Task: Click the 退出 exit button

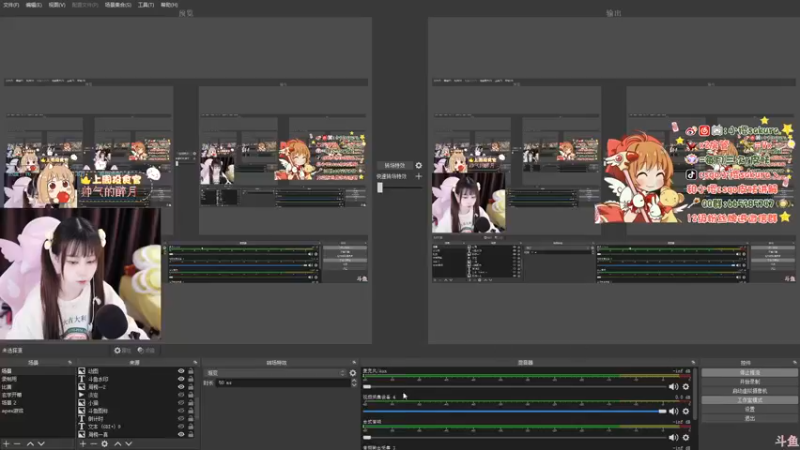Action: (x=749, y=418)
